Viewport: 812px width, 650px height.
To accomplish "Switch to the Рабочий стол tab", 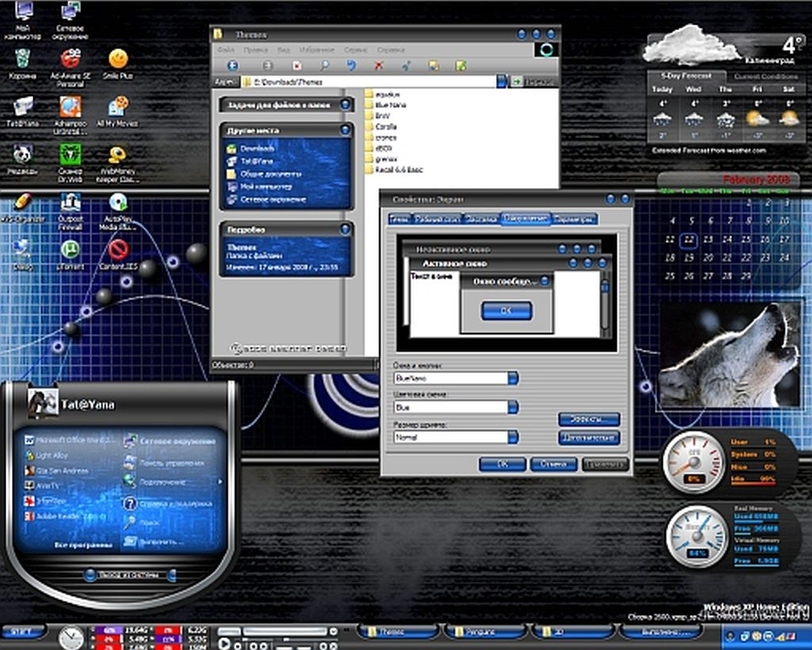I will point(438,219).
